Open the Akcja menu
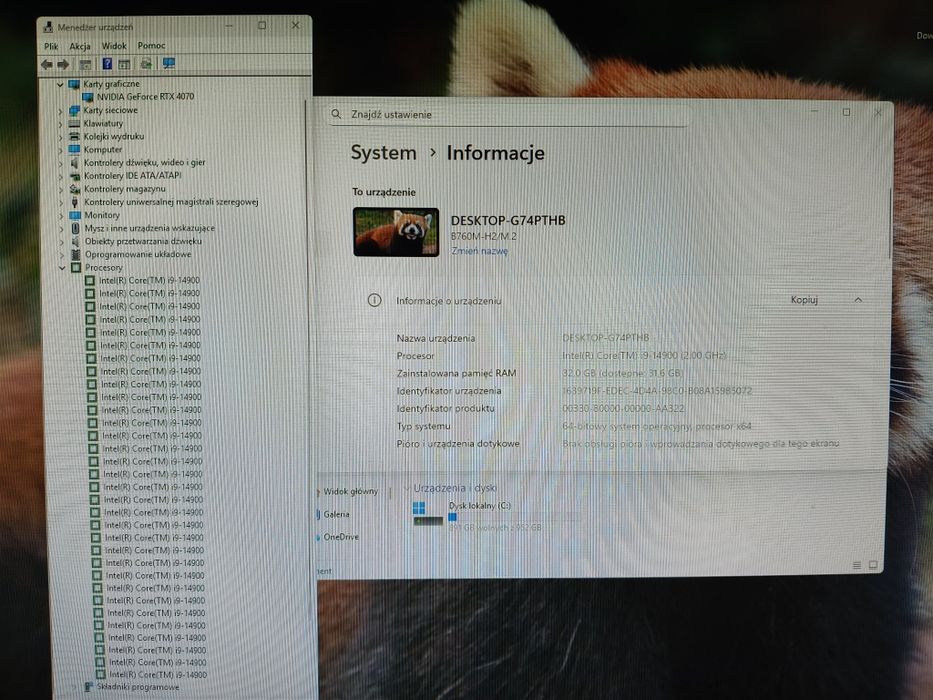The height and width of the screenshot is (700, 933). [80, 46]
